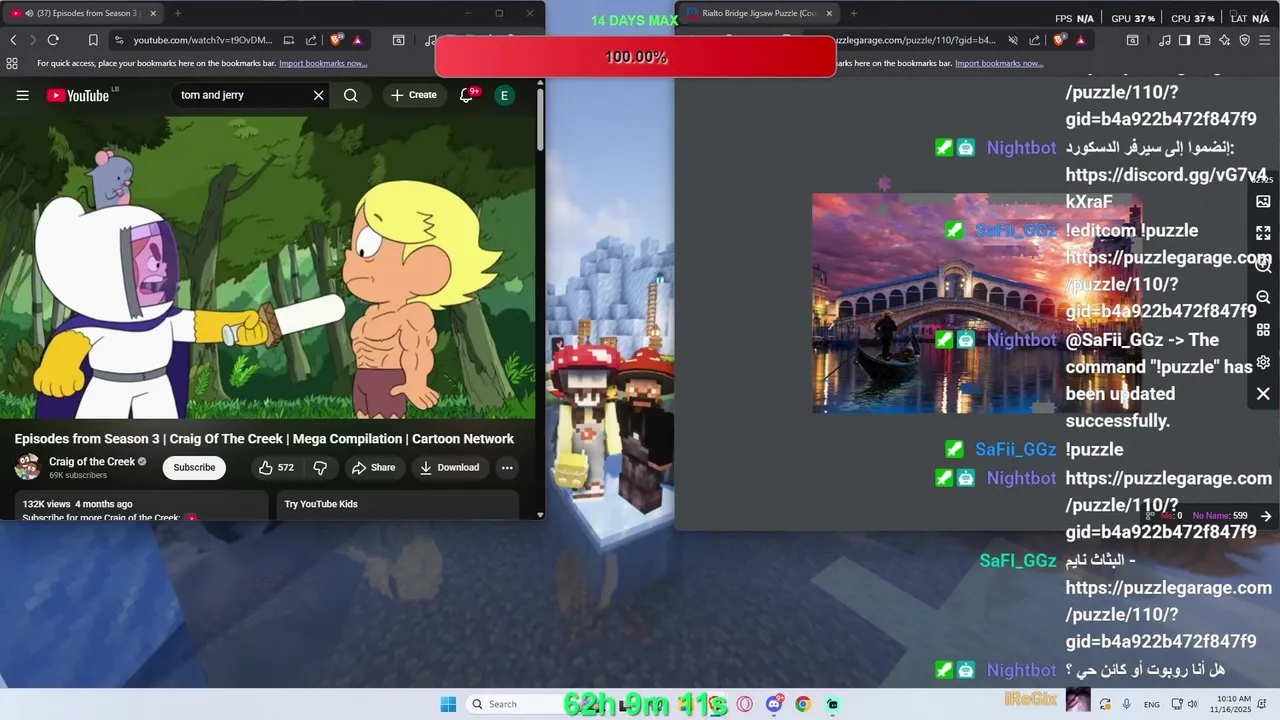Click the video title 'Episodes from Season 3'

[x=264, y=439]
